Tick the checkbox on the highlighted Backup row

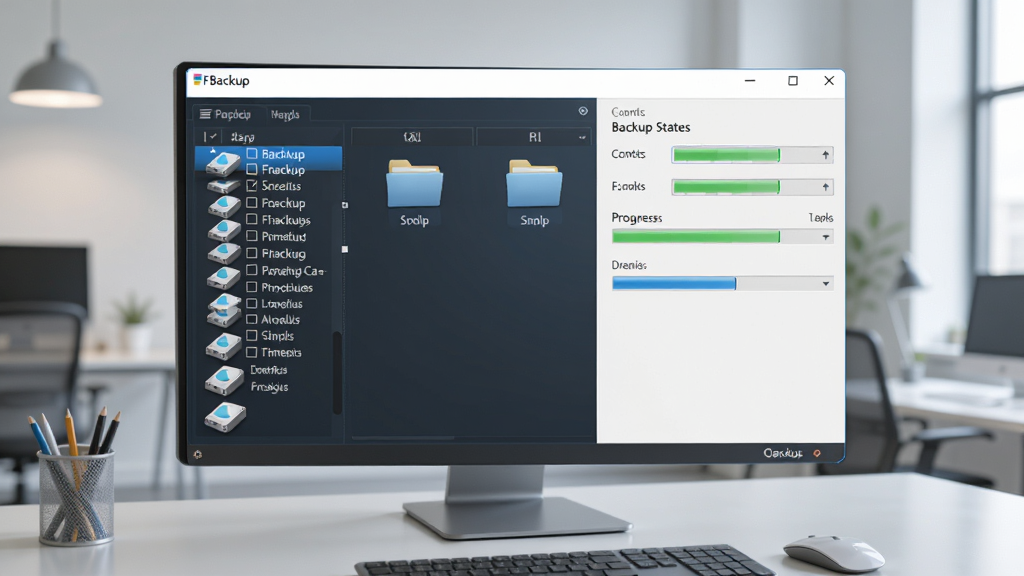click(x=251, y=153)
